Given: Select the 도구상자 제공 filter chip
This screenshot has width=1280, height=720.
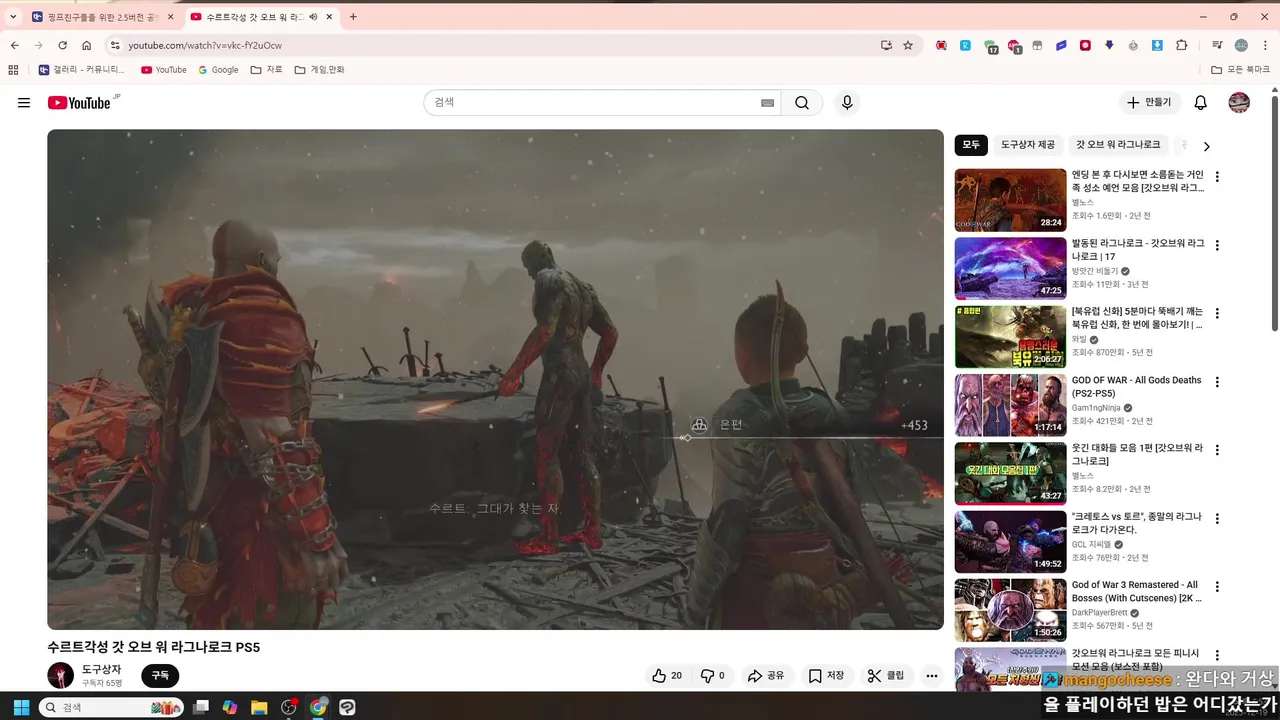Looking at the screenshot, I should point(1028,145).
